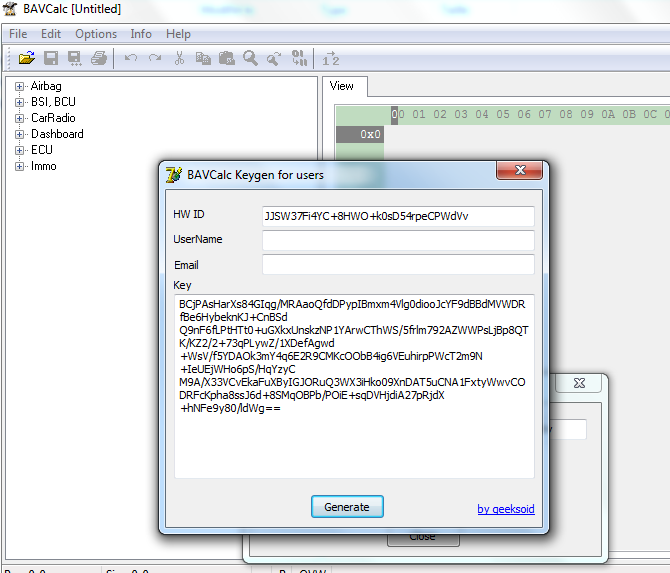Screen dimensions: 670x573
Task: Click the Undo toolbar icon
Action: [131, 58]
